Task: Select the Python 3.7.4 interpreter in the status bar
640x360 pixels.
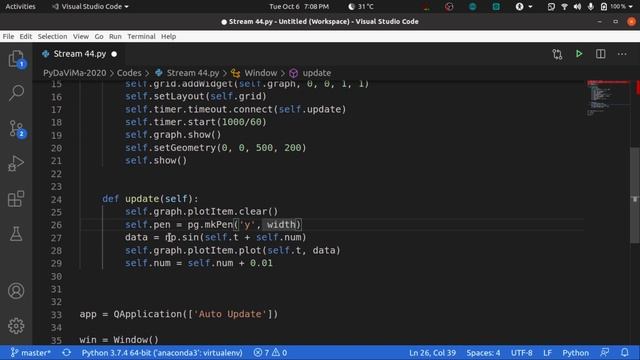Action: click(x=162, y=353)
